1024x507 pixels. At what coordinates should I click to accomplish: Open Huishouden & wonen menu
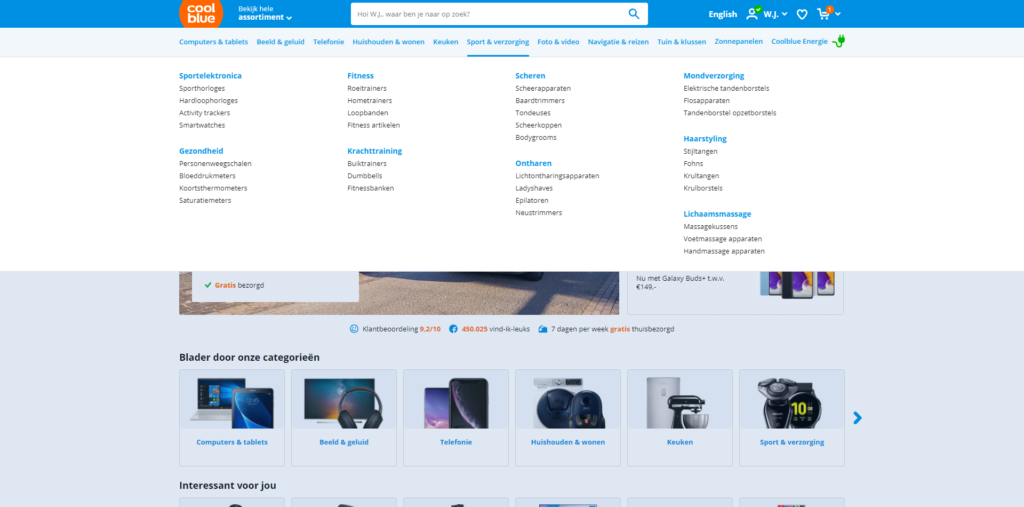pos(389,42)
